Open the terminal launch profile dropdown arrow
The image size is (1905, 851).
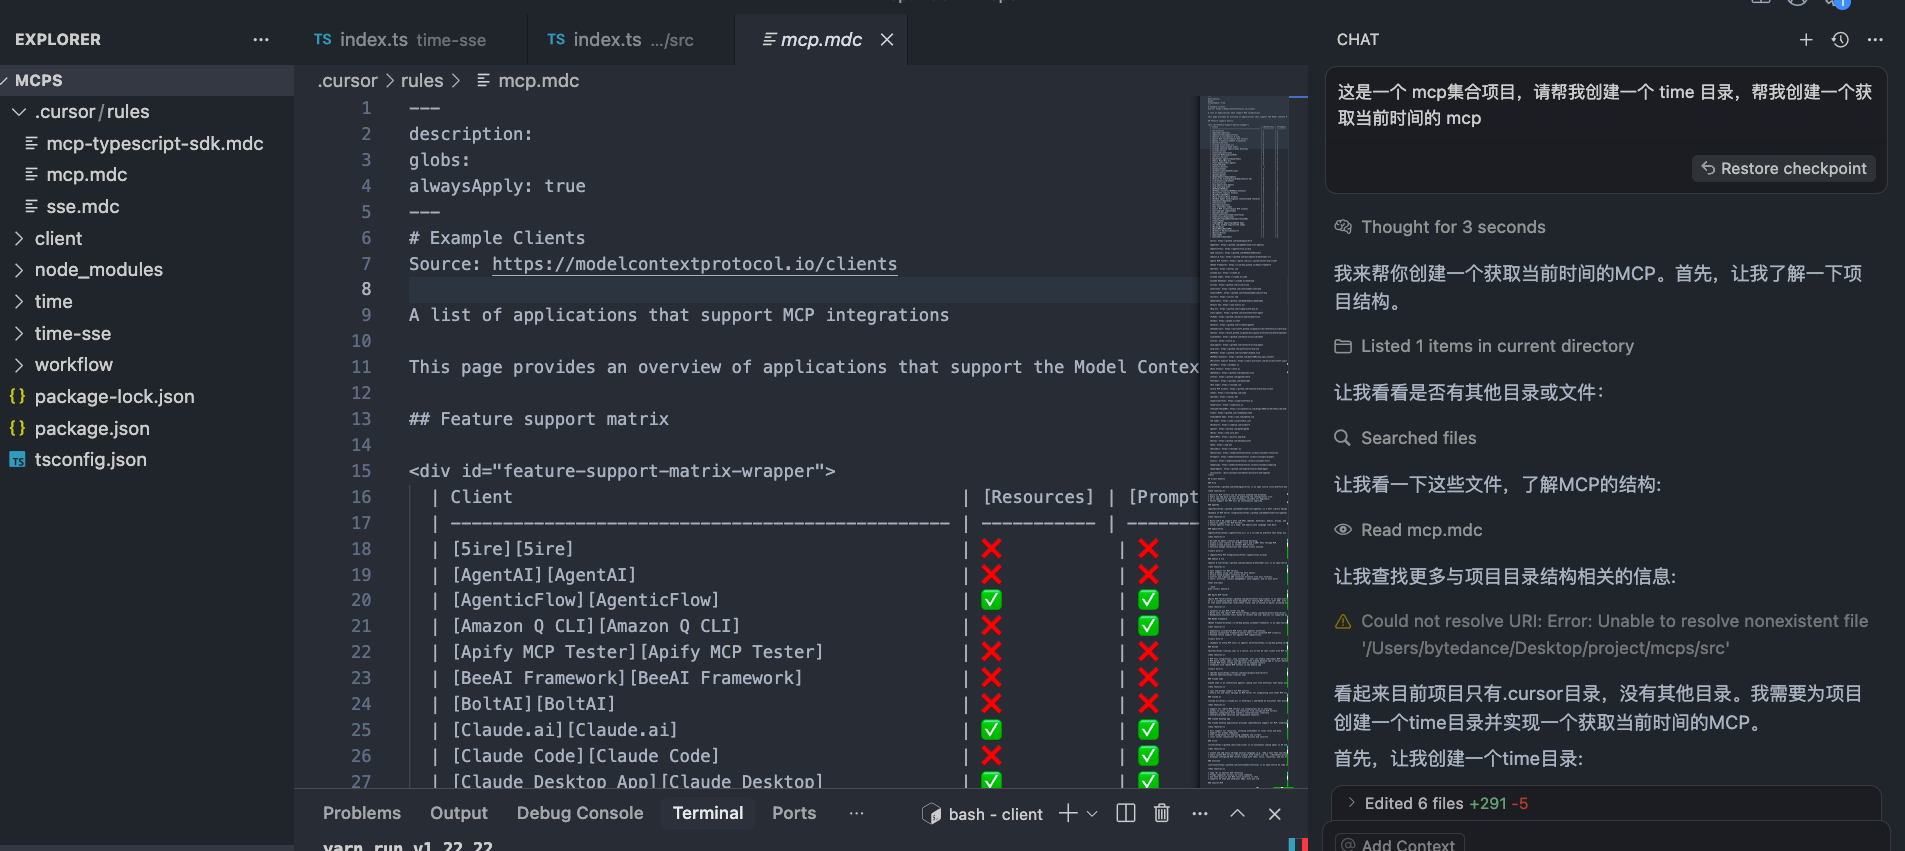click(x=1092, y=814)
